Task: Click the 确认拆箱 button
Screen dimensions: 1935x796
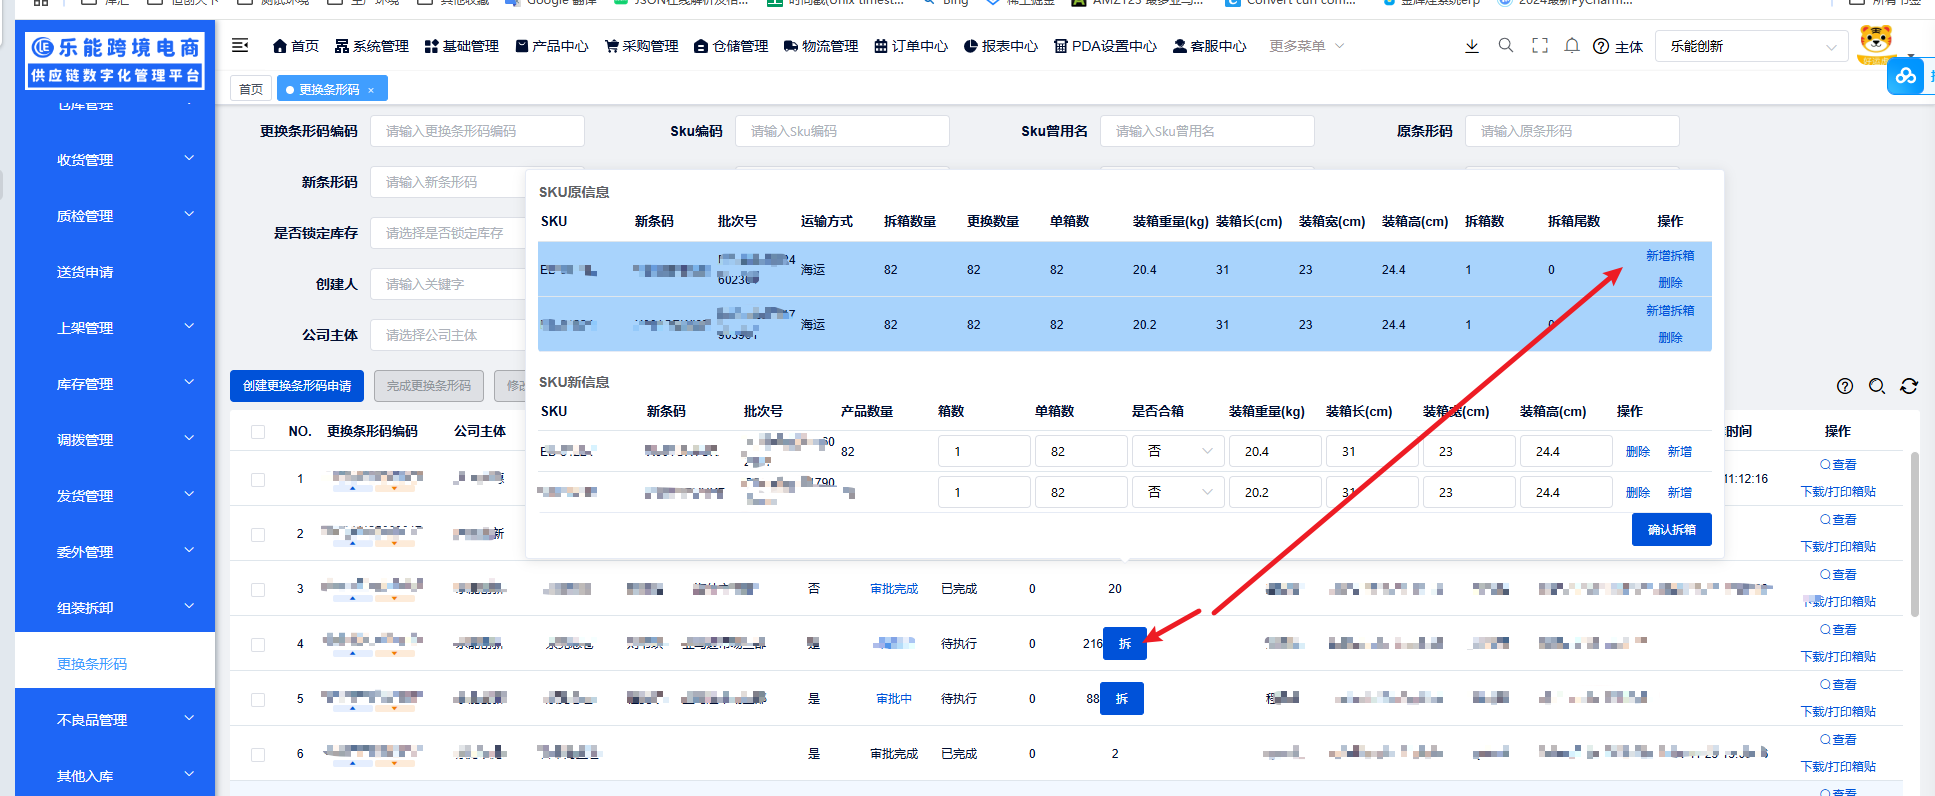Action: click(1671, 530)
